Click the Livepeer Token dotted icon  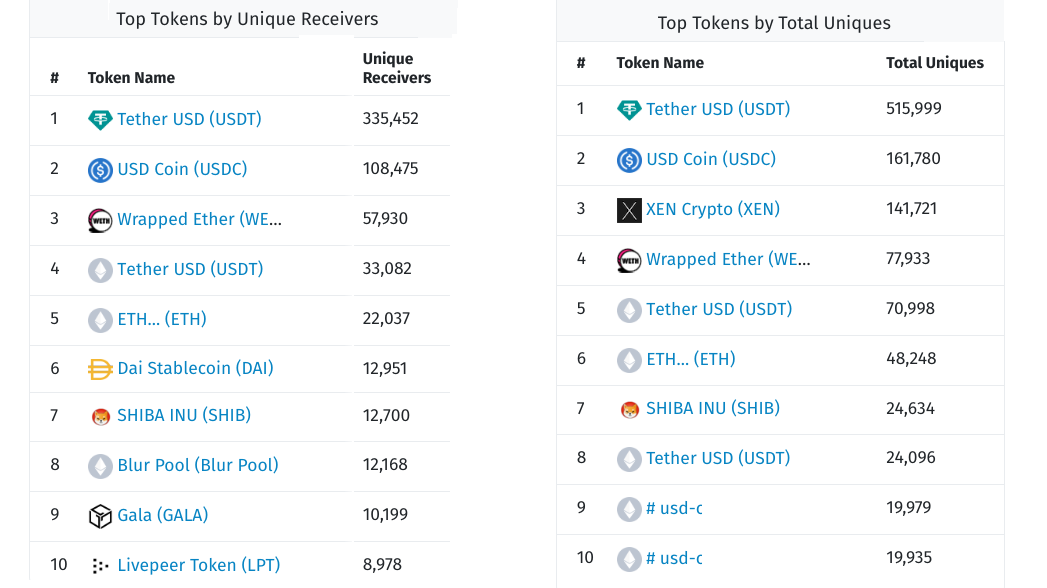pos(100,566)
